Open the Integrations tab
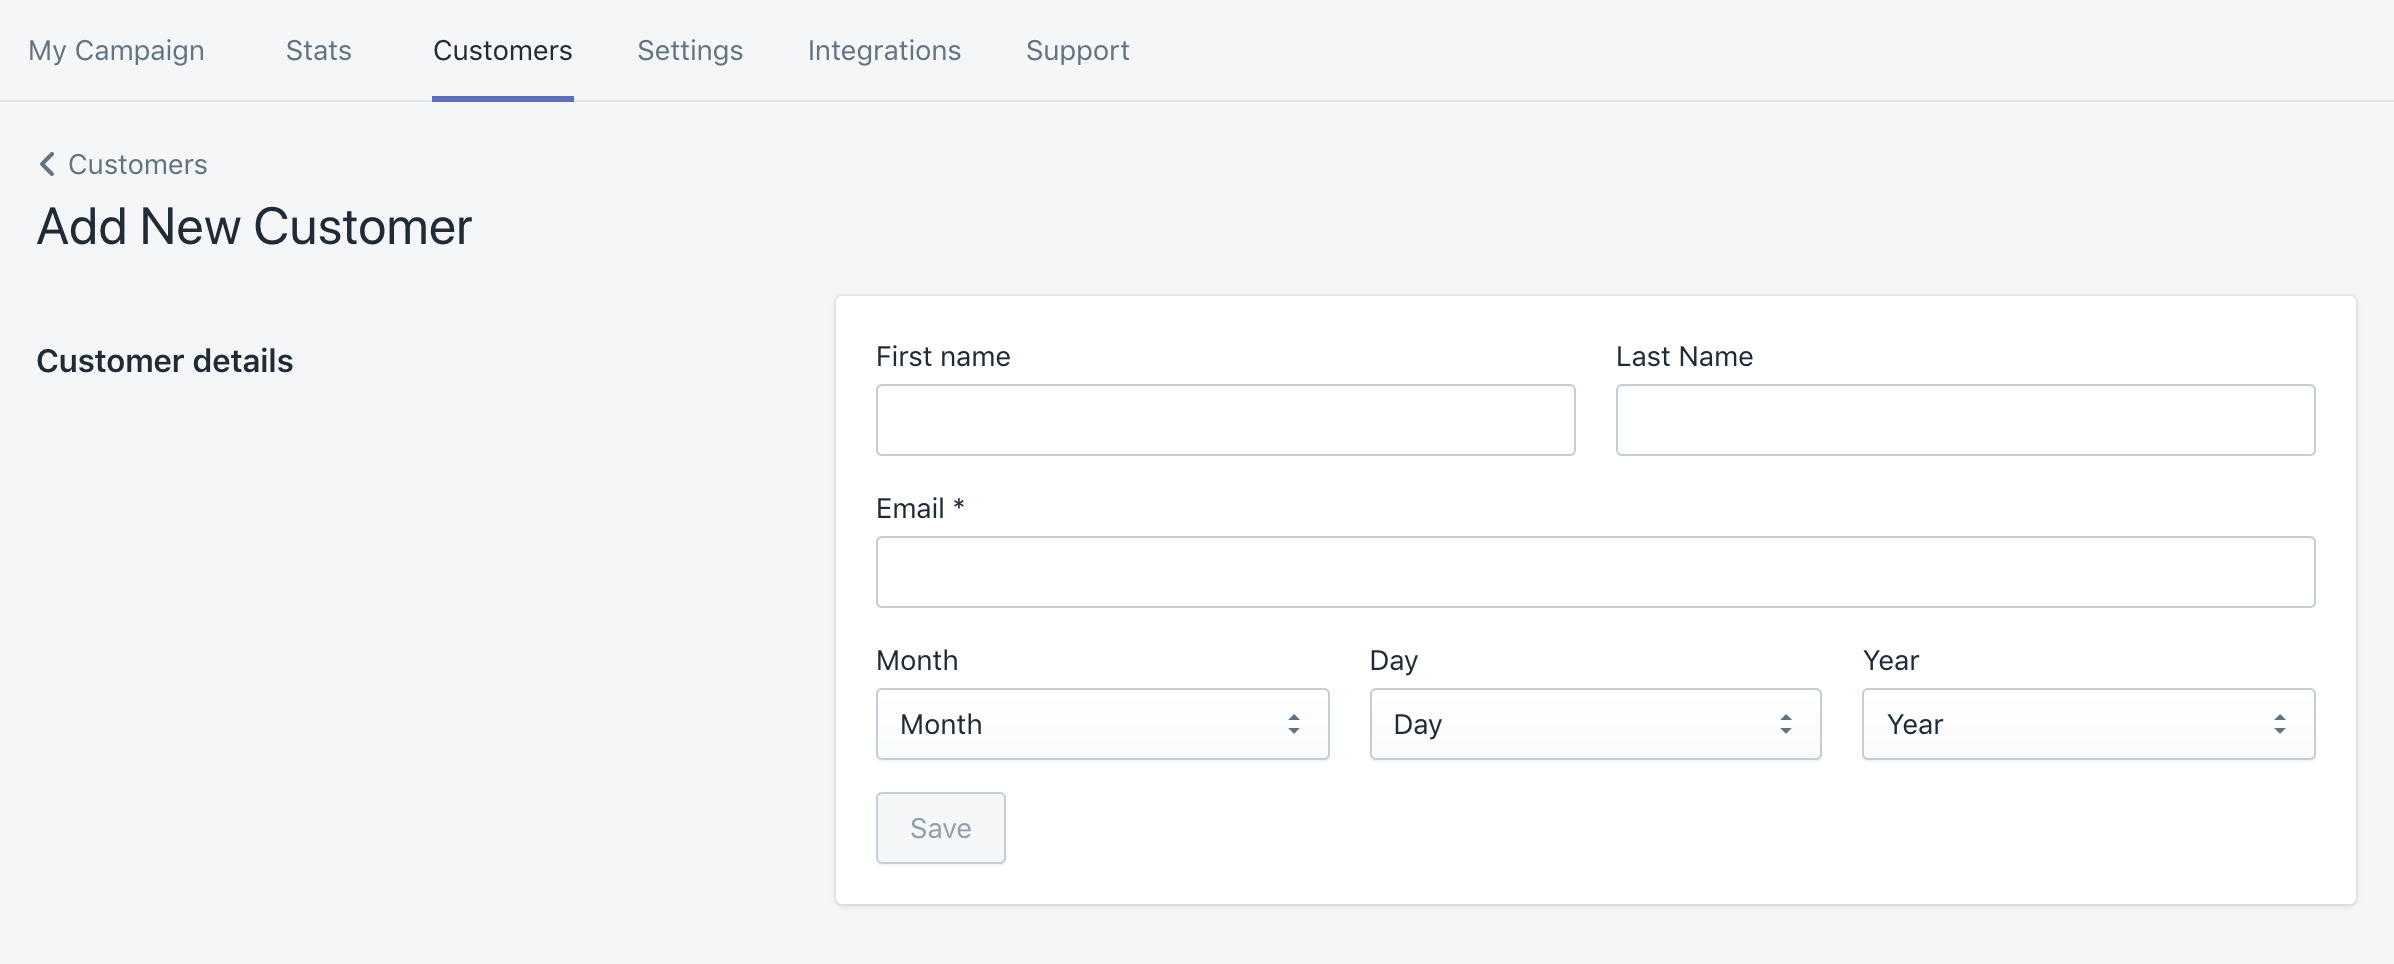The image size is (2394, 964). [884, 50]
